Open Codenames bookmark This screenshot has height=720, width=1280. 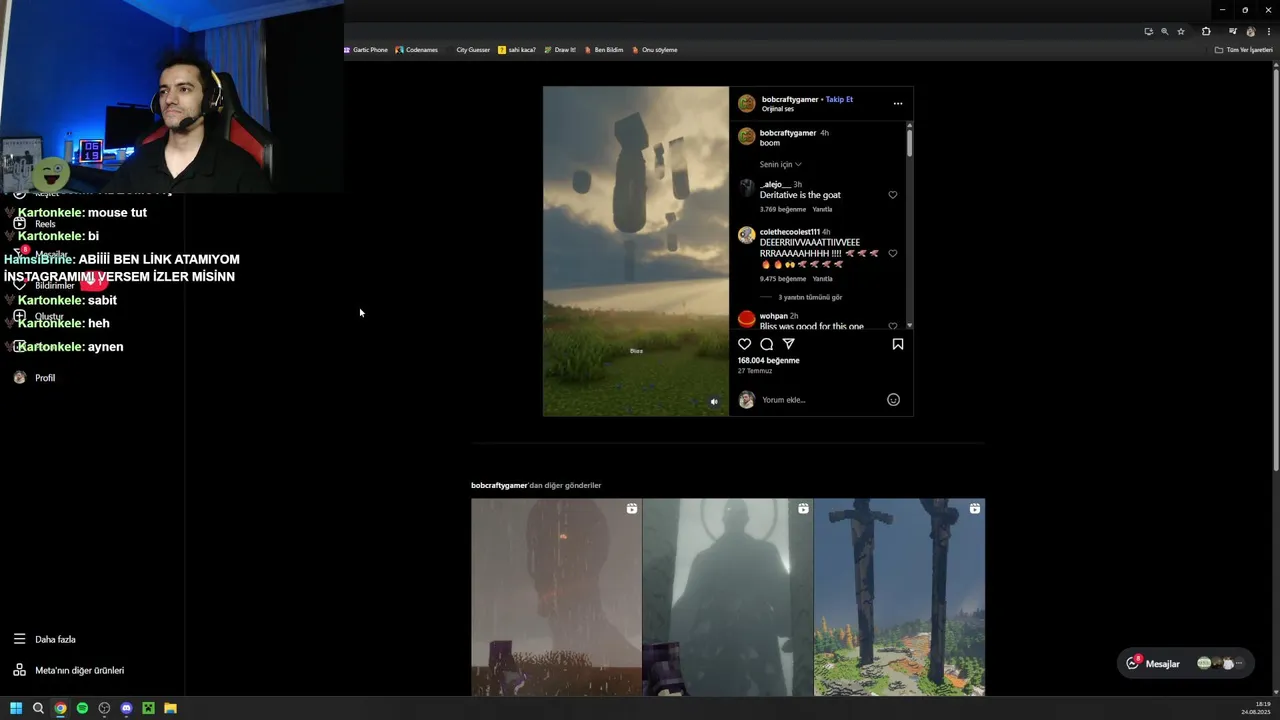coord(417,49)
